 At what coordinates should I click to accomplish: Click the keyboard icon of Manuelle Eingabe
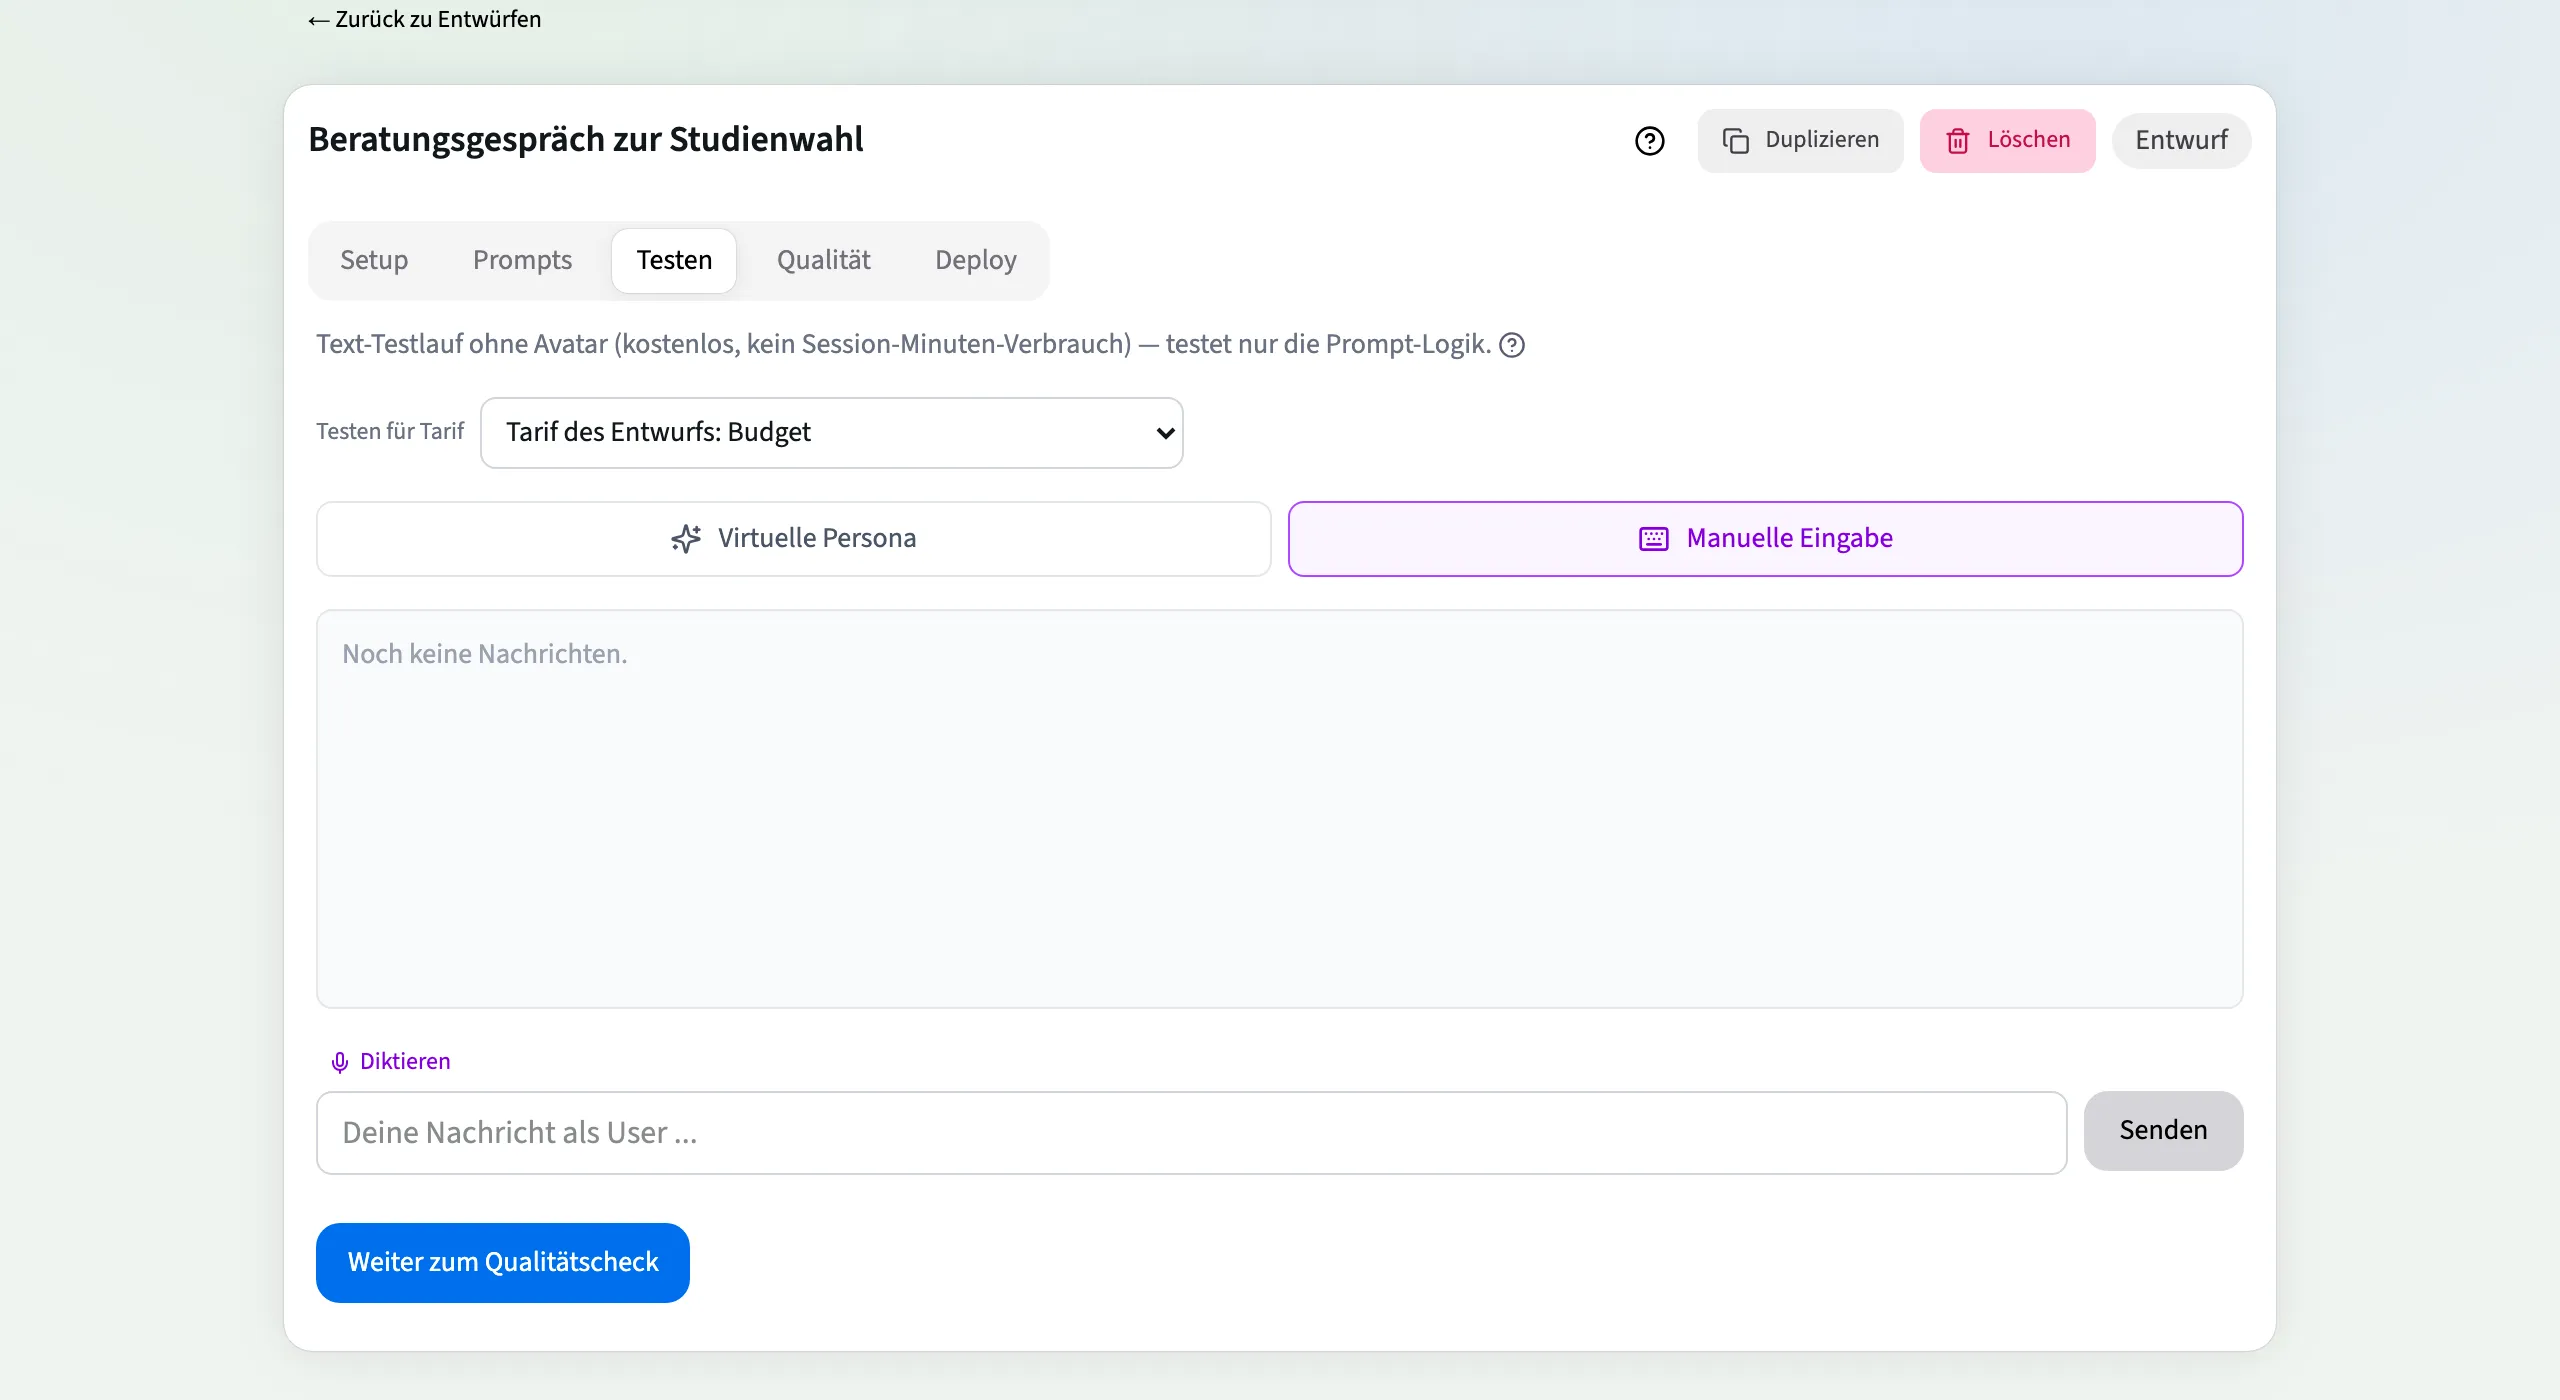(1653, 539)
